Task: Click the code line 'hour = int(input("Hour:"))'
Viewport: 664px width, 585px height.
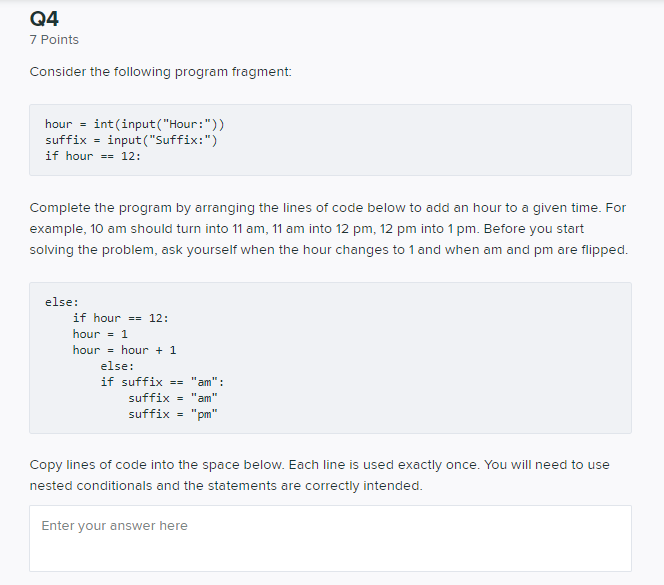Action: pyautogui.click(x=135, y=124)
